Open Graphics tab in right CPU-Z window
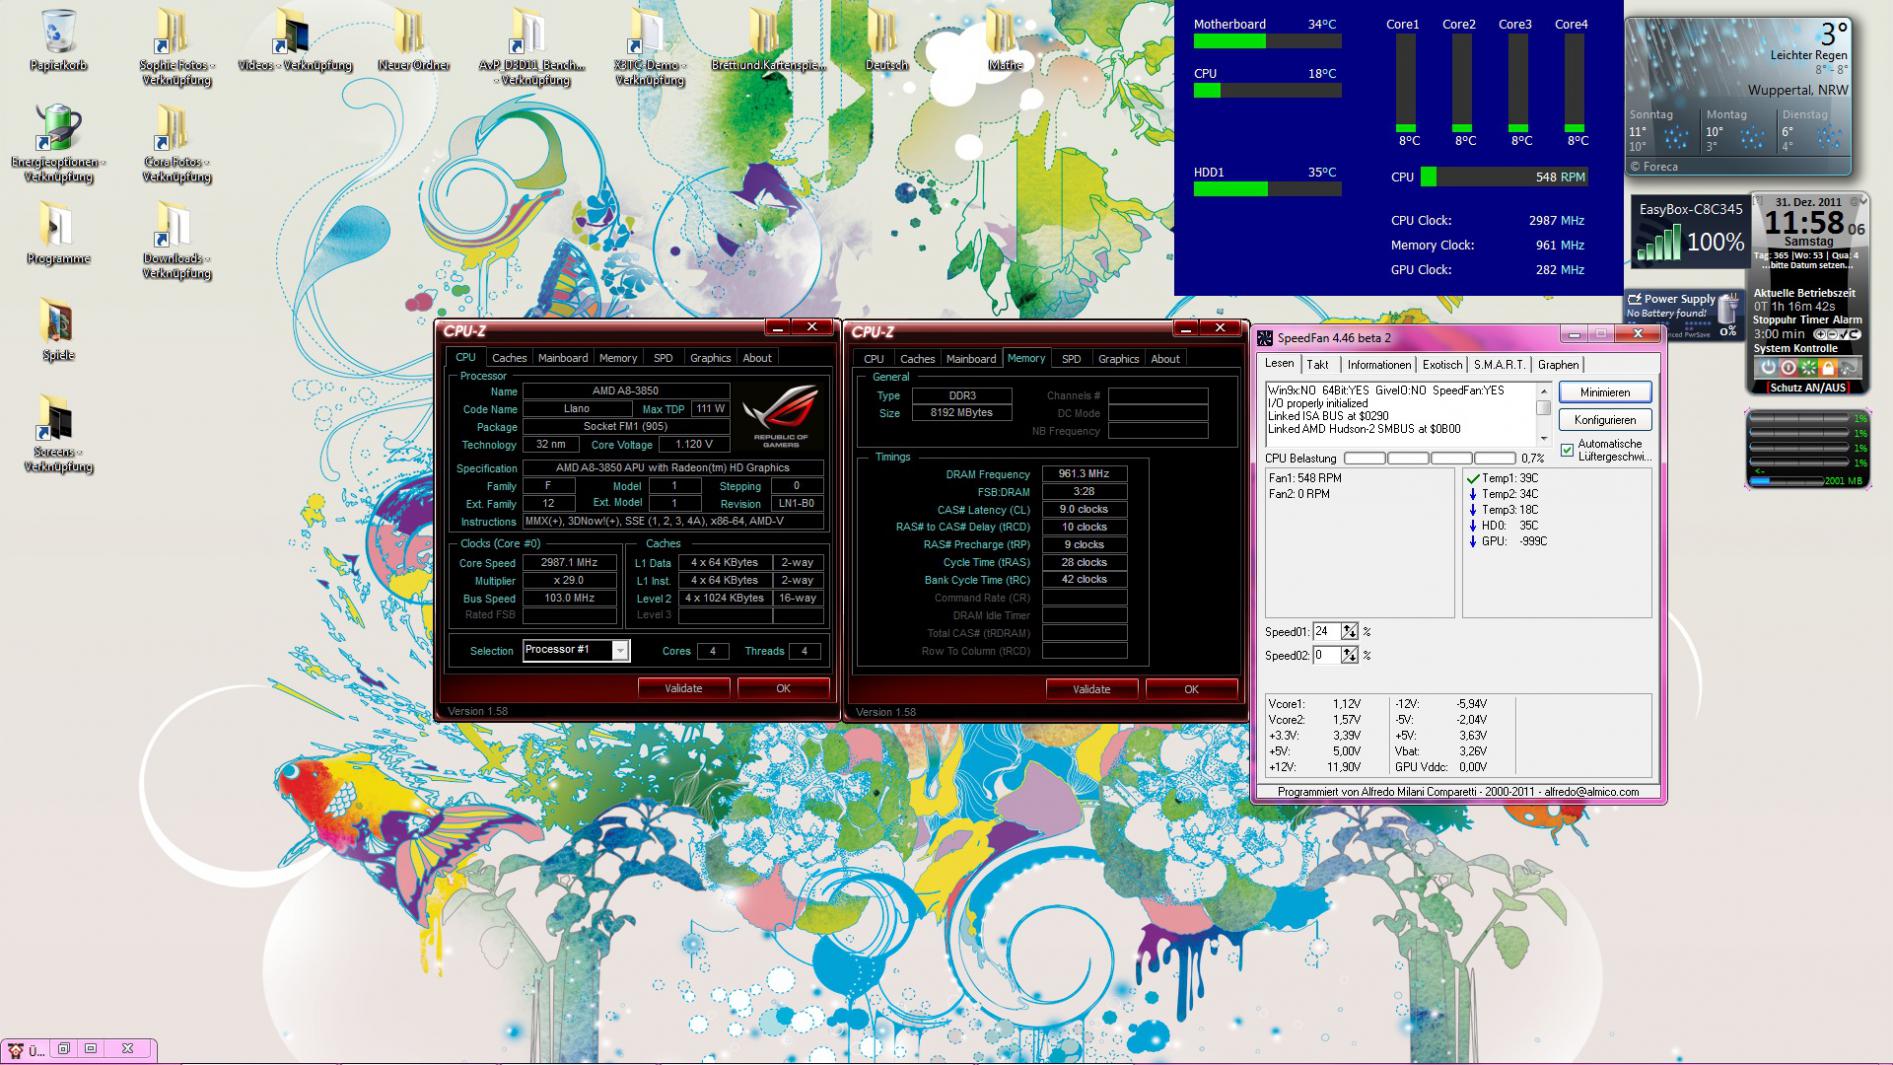 (1118, 358)
